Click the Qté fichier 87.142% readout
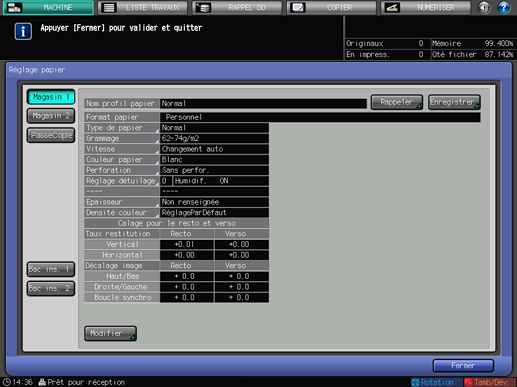 pos(473,54)
